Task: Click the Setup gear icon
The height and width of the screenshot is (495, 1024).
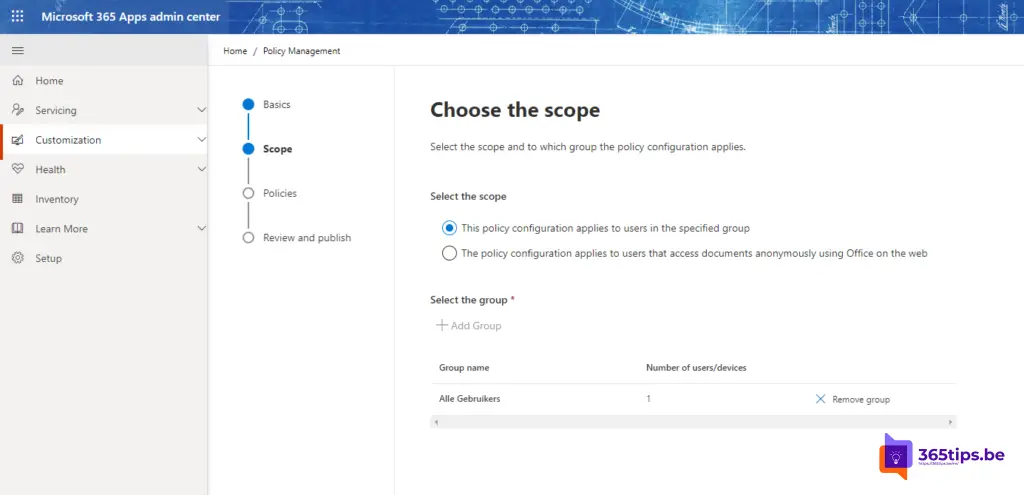Action: click(18, 258)
